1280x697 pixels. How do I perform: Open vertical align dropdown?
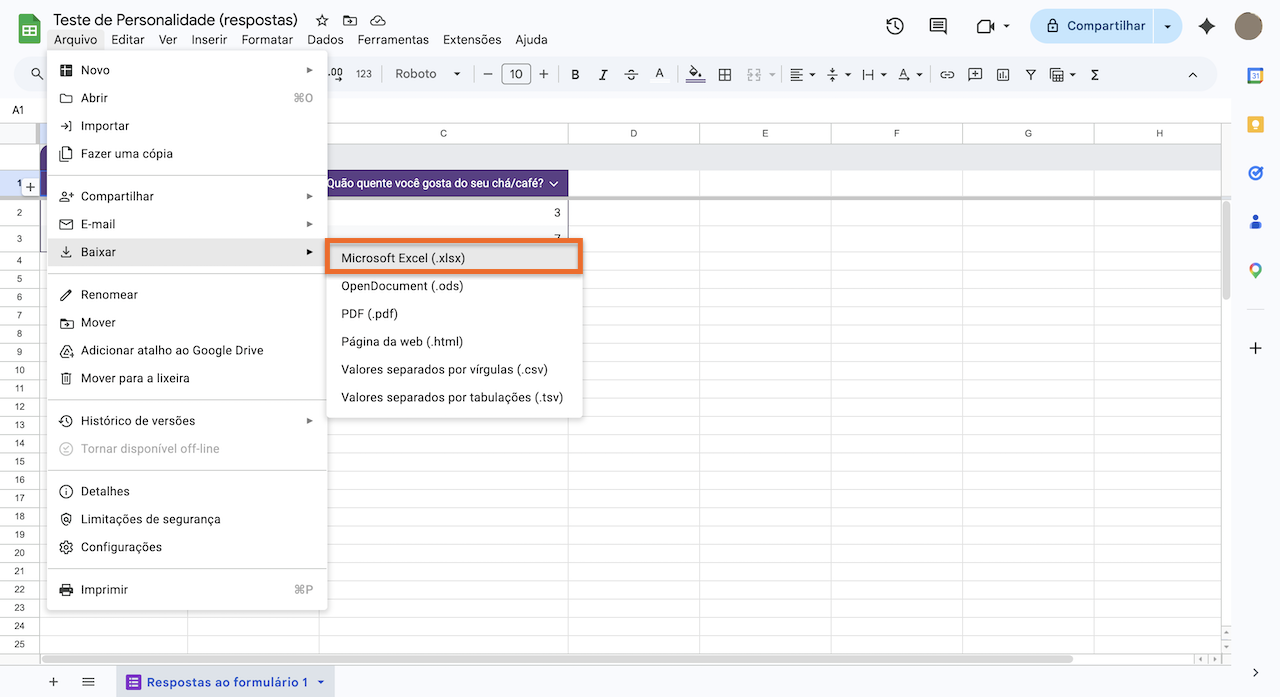pyautogui.click(x=839, y=74)
